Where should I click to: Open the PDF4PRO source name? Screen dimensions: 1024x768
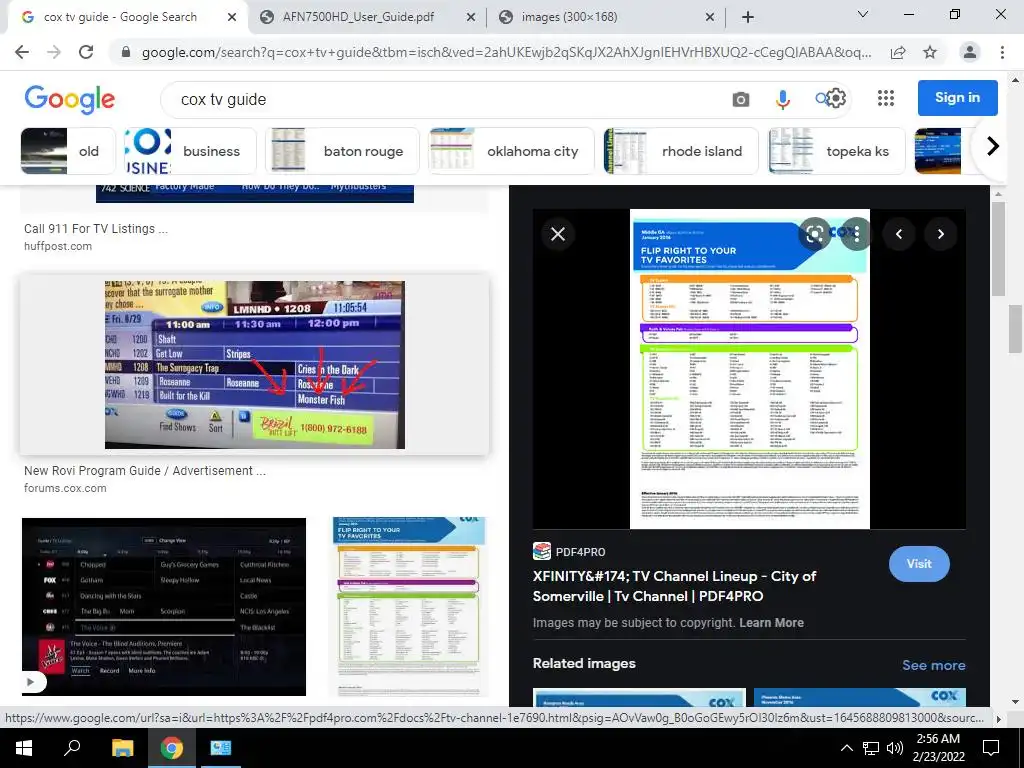click(581, 552)
